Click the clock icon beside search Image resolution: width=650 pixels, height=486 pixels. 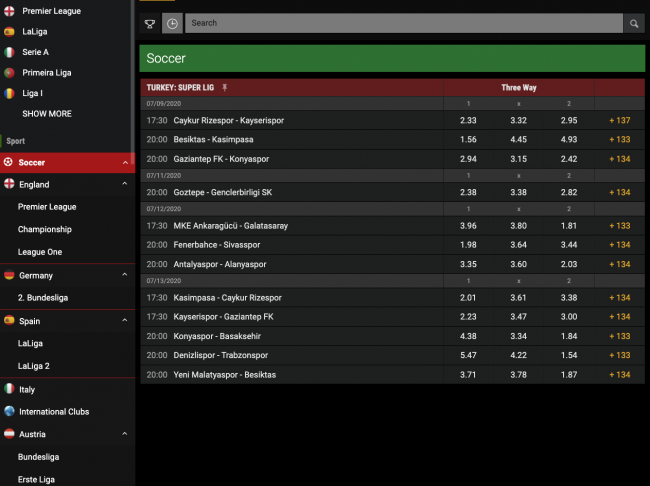tap(172, 23)
